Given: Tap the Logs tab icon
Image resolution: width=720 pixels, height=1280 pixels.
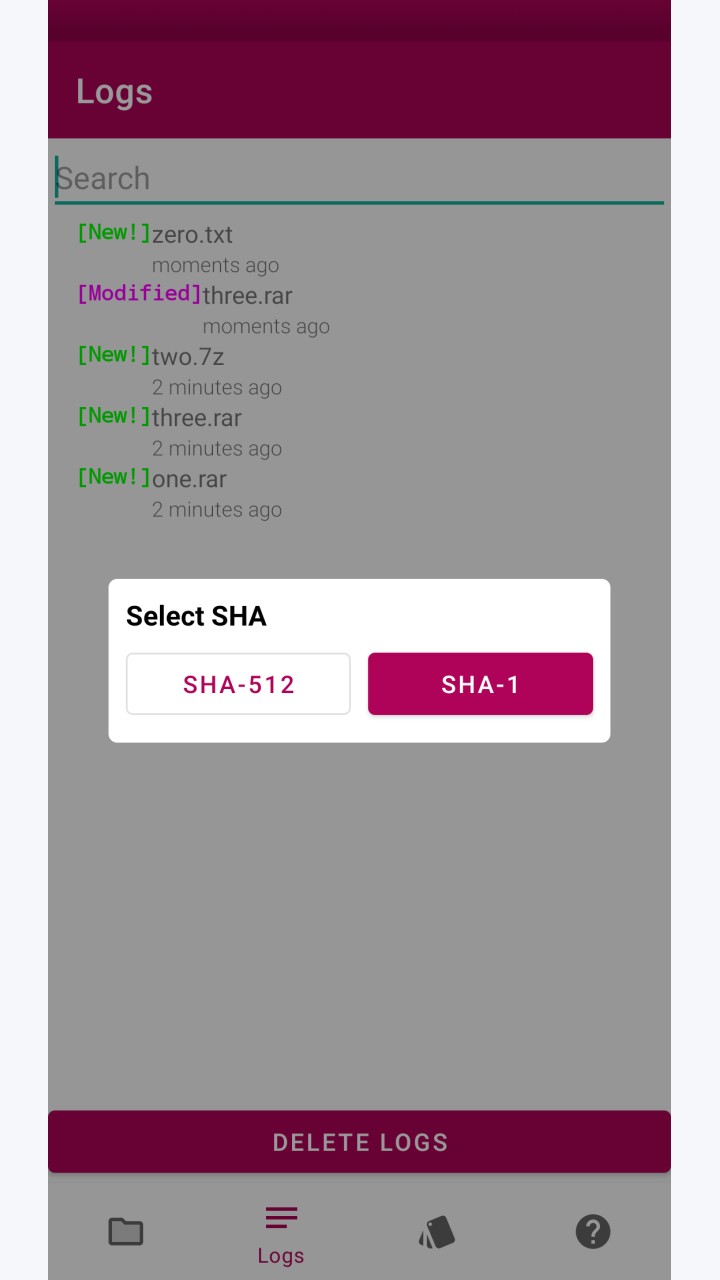Looking at the screenshot, I should 281,1217.
